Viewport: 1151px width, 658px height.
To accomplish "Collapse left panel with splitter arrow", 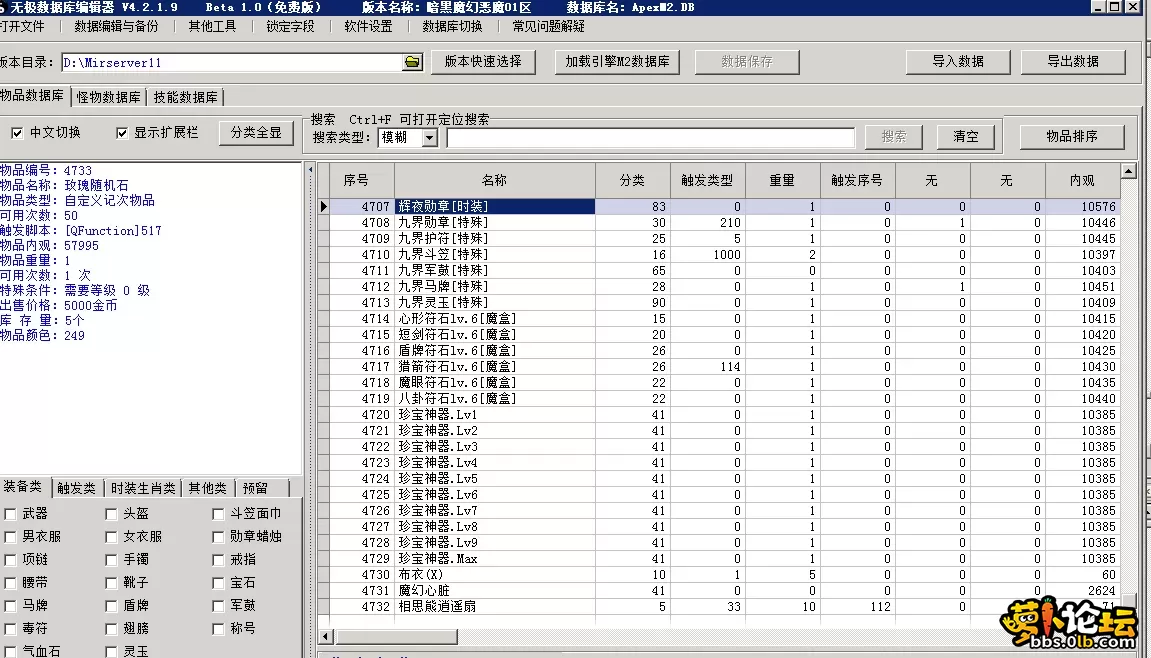I will [x=310, y=170].
